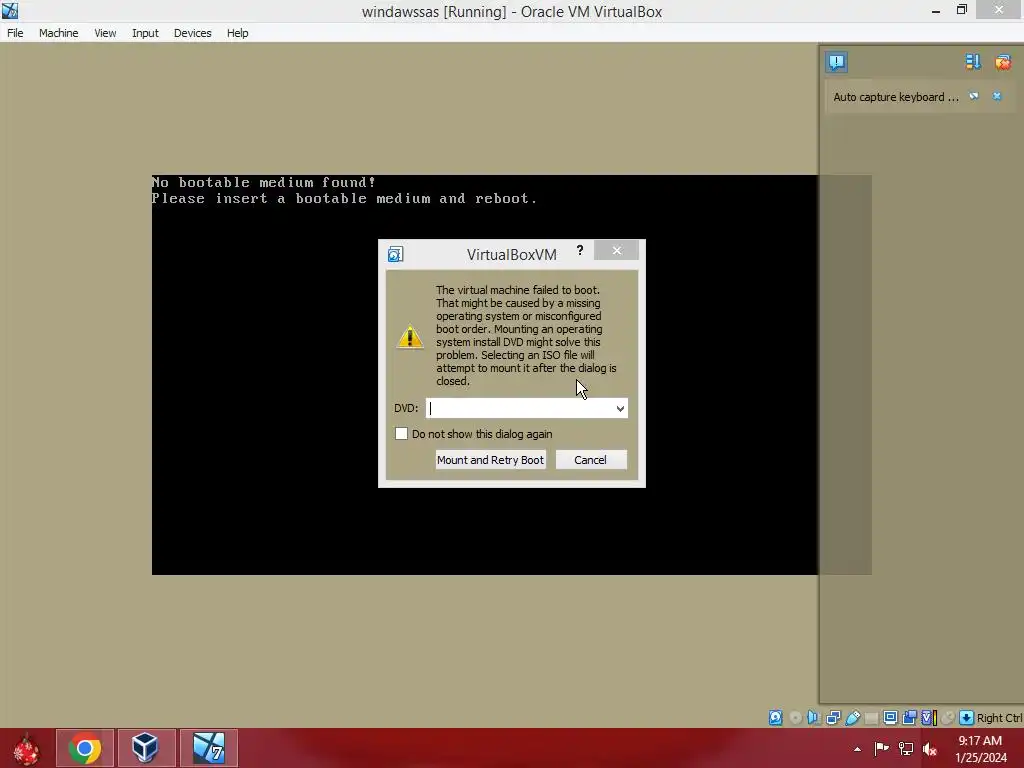Open Google Chrome from the taskbar

[85, 748]
